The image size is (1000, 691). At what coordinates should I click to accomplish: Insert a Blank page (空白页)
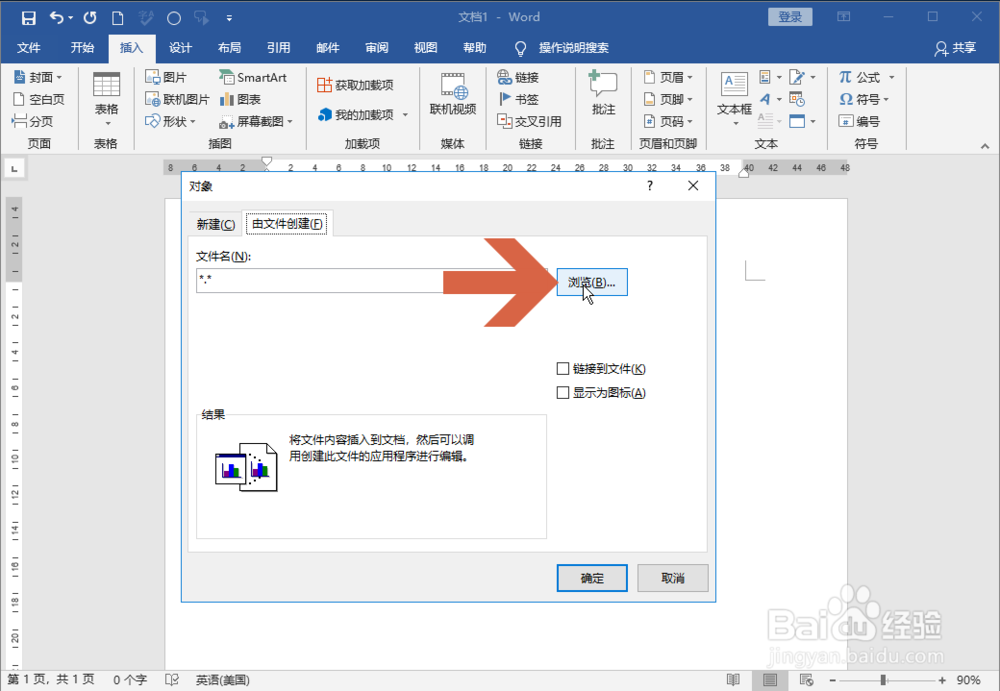[x=39, y=99]
